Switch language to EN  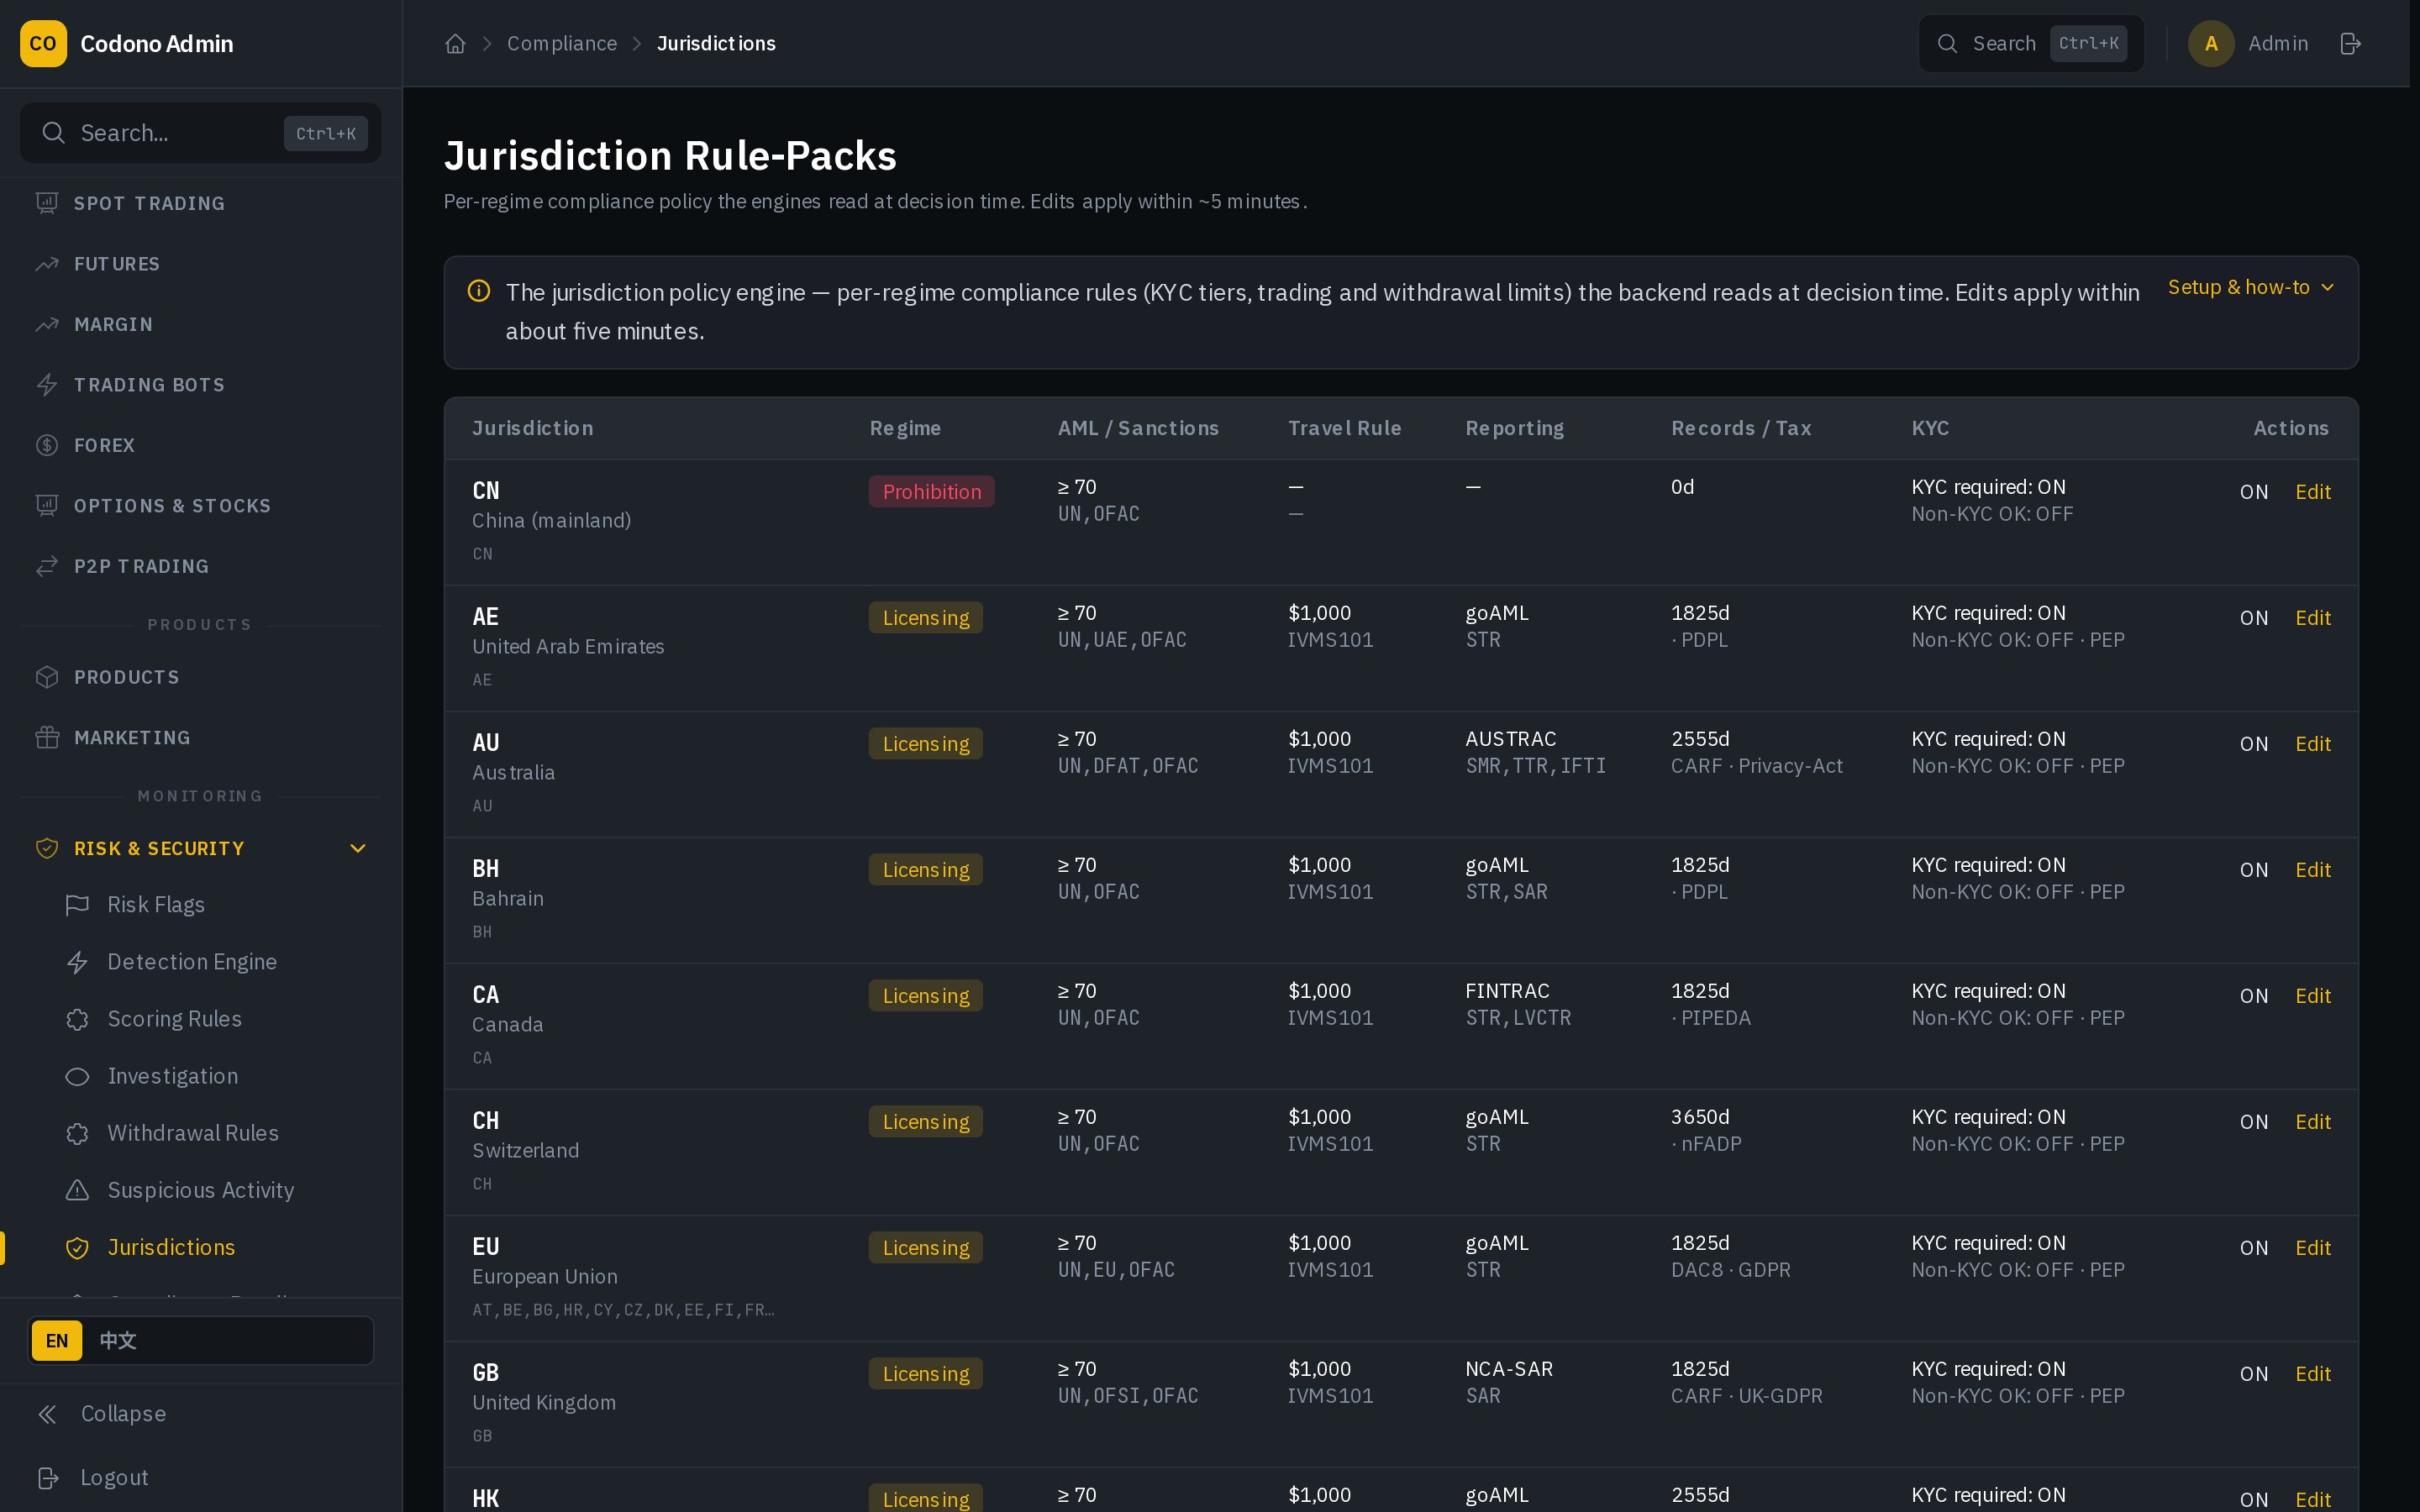57,1341
